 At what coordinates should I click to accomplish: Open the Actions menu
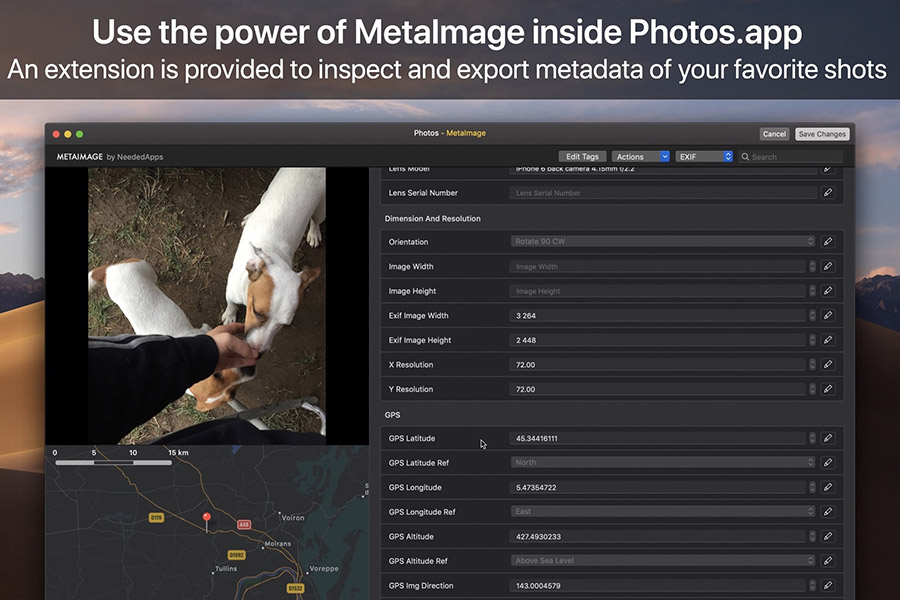tap(640, 156)
